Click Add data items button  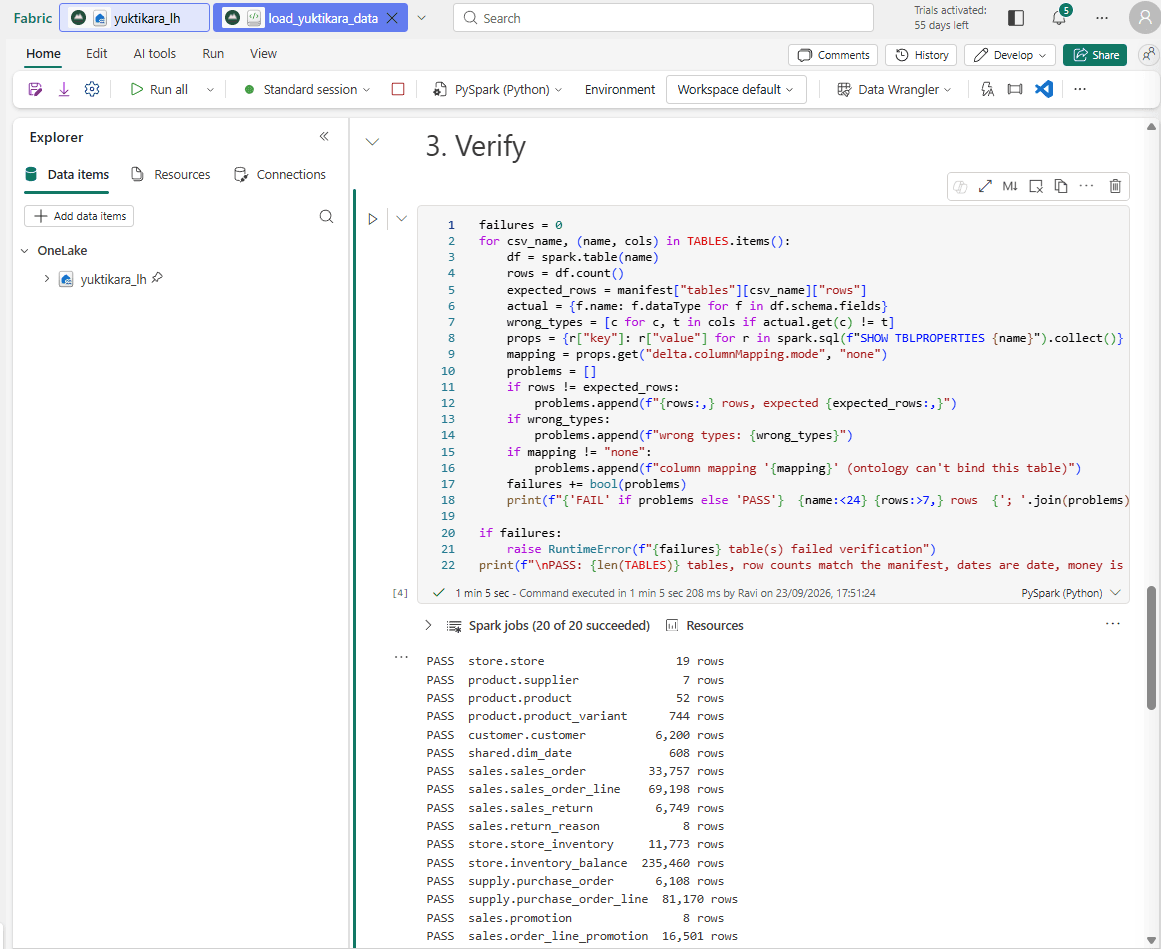[x=79, y=216]
